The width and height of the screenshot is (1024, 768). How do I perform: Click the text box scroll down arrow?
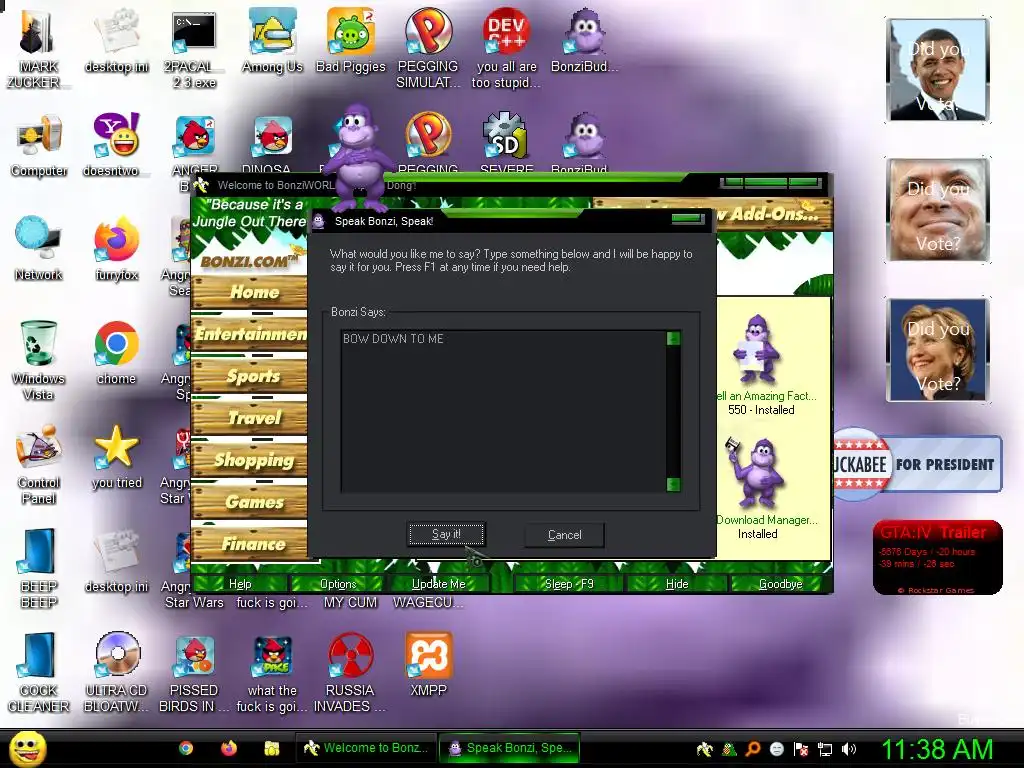pyautogui.click(x=673, y=484)
